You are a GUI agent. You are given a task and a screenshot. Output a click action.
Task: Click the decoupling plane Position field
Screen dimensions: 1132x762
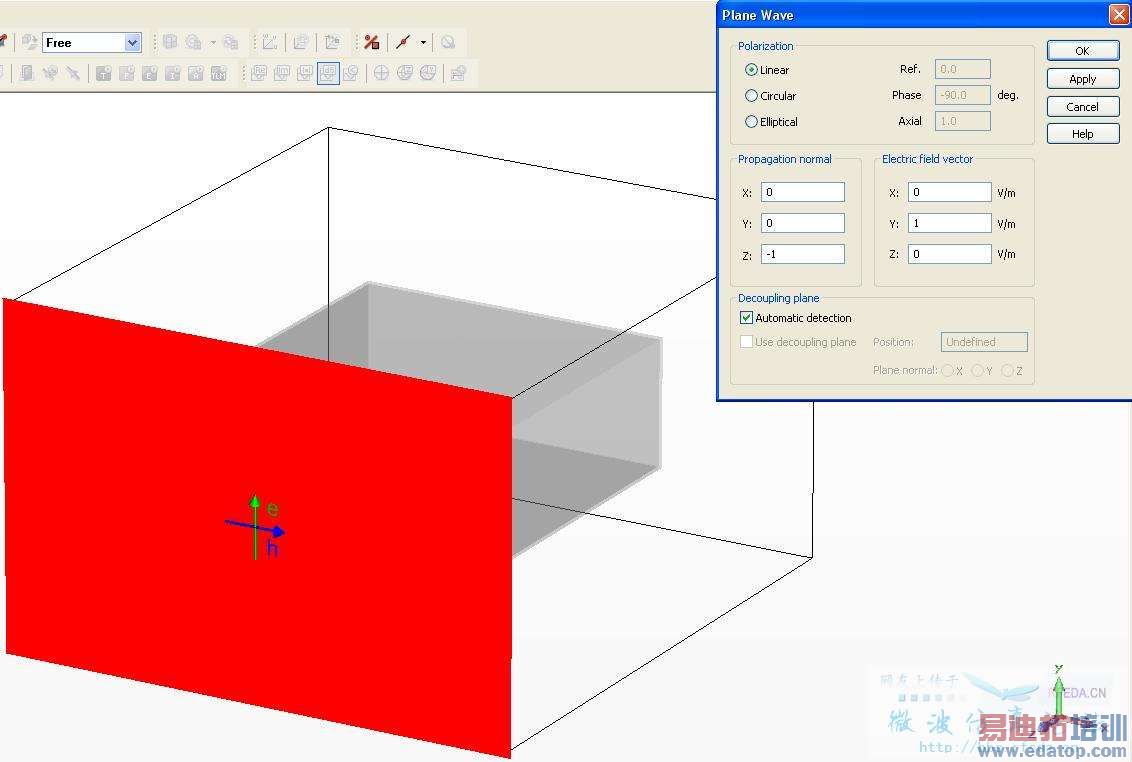[x=985, y=342]
